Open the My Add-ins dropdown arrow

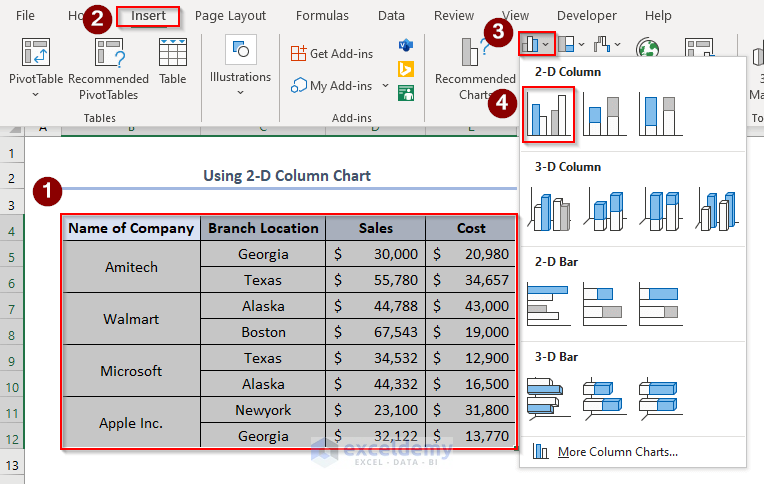386,86
